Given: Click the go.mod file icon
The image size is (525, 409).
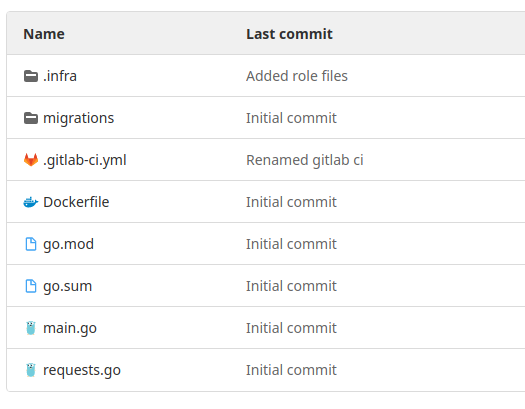Looking at the screenshot, I should tap(31, 244).
